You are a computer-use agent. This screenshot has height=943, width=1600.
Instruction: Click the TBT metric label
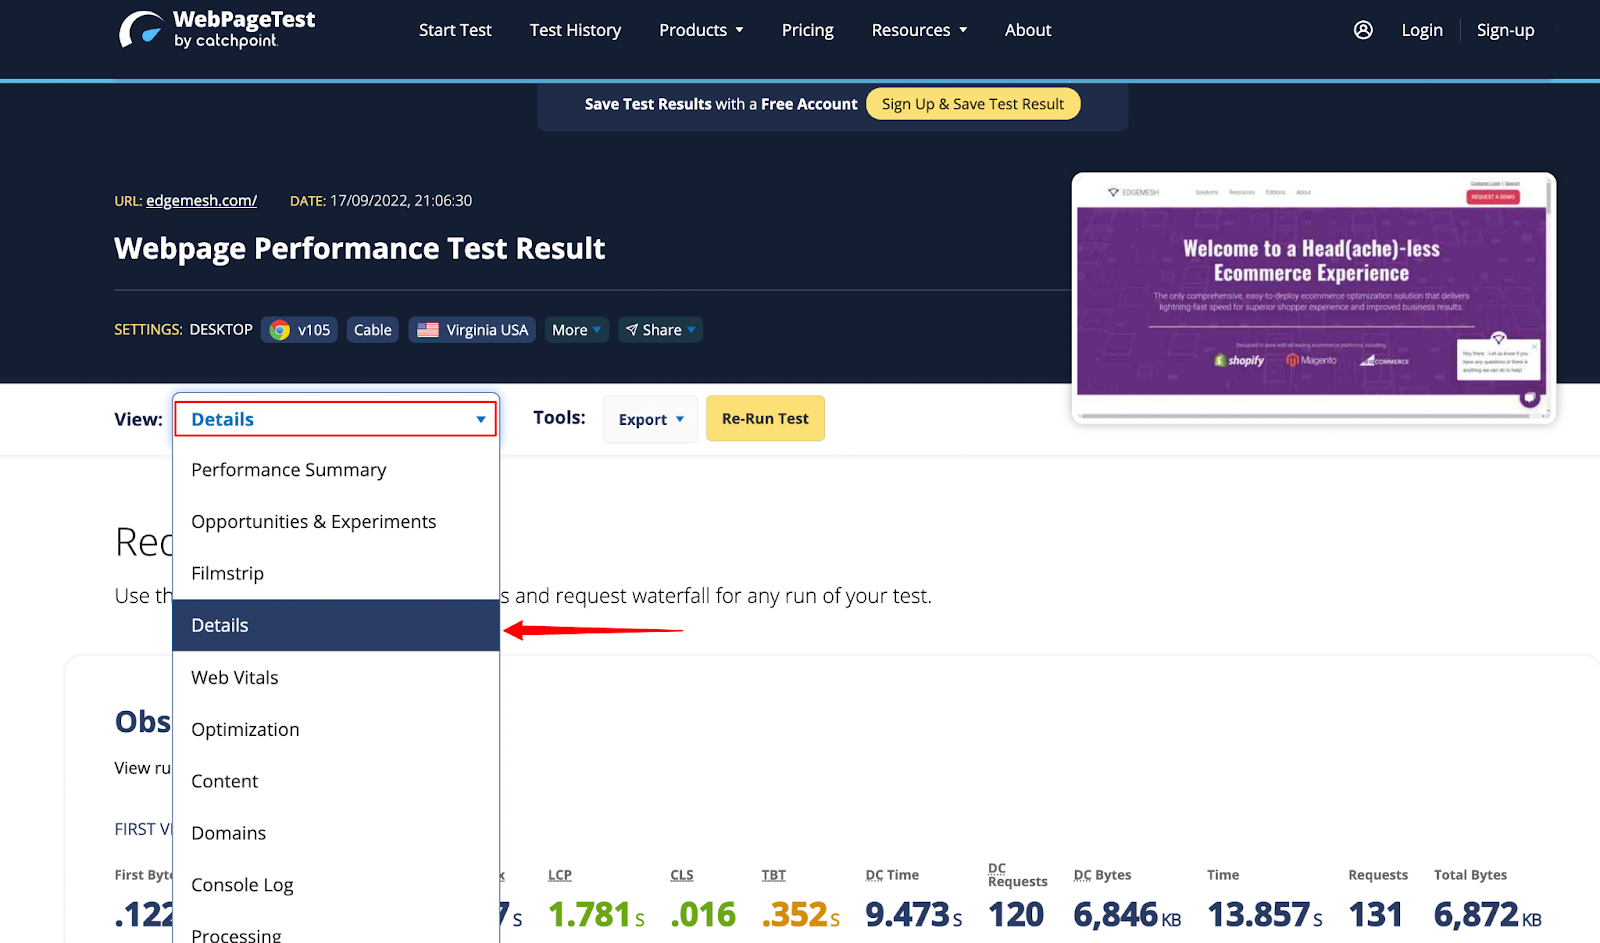[x=774, y=875]
